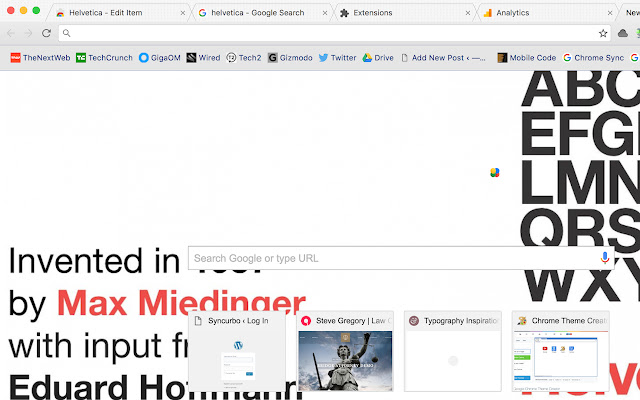Close the helvetica - Google Search tab
Viewport: 640px width, 400px height.
[325, 13]
